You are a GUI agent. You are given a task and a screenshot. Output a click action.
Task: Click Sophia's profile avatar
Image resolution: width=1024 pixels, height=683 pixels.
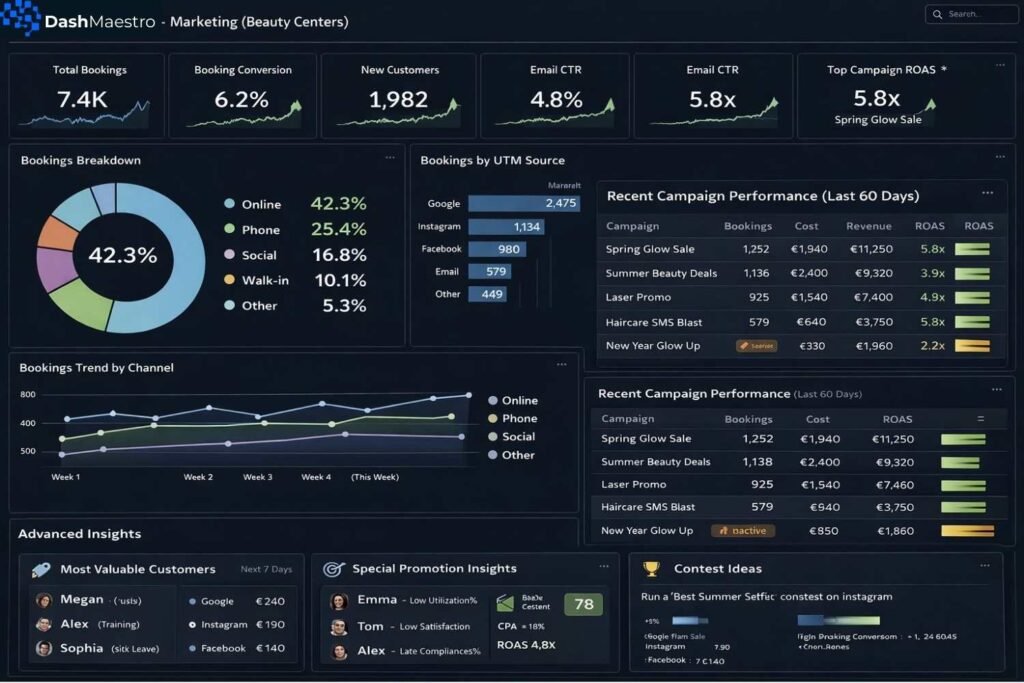(x=43, y=648)
